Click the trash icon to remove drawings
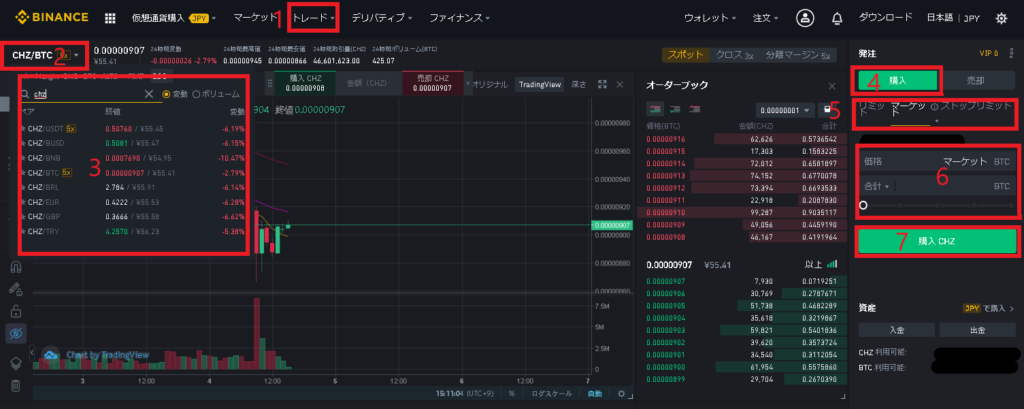 coord(16,385)
